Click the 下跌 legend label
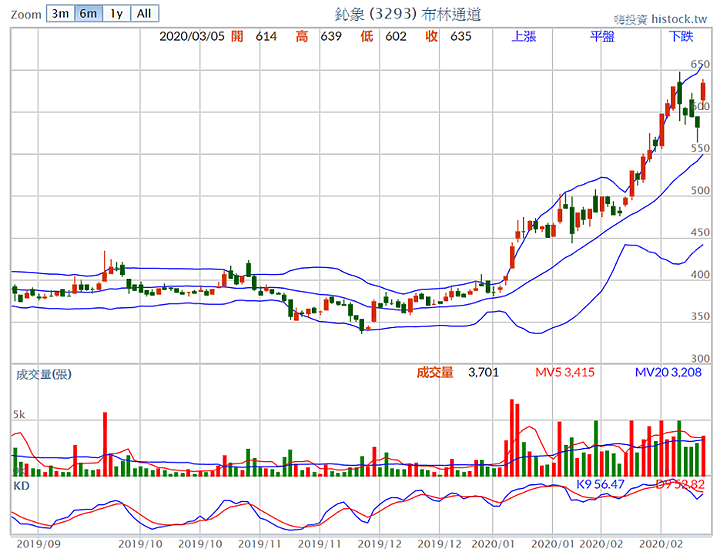Image resolution: width=720 pixels, height=552 pixels. pyautogui.click(x=681, y=36)
